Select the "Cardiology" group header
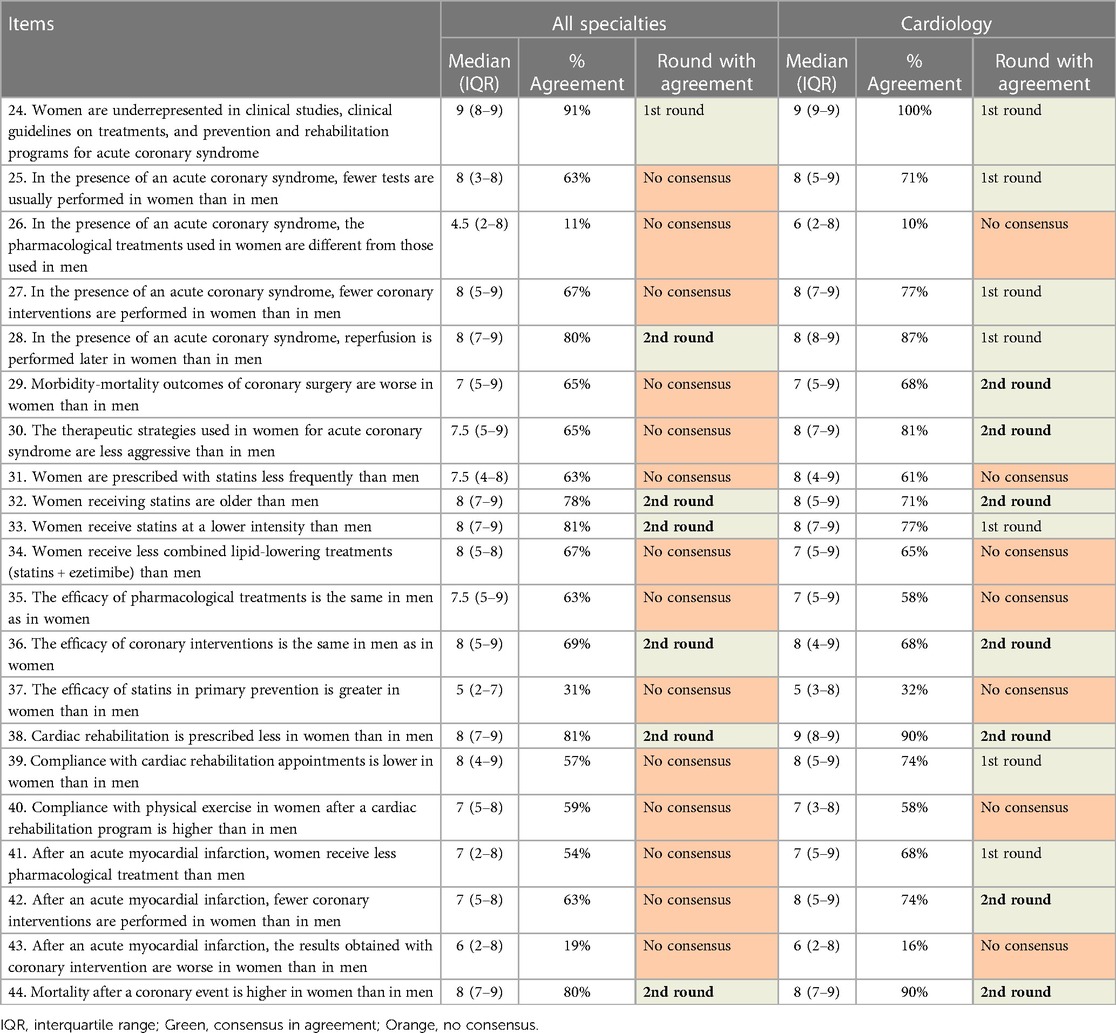 (x=947, y=23)
